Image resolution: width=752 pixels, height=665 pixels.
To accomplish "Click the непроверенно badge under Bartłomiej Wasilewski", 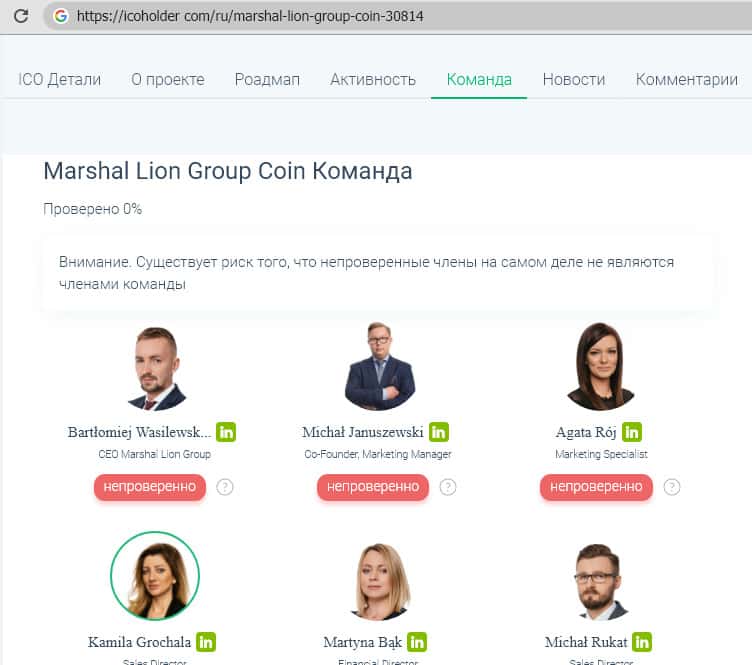I will [x=150, y=487].
